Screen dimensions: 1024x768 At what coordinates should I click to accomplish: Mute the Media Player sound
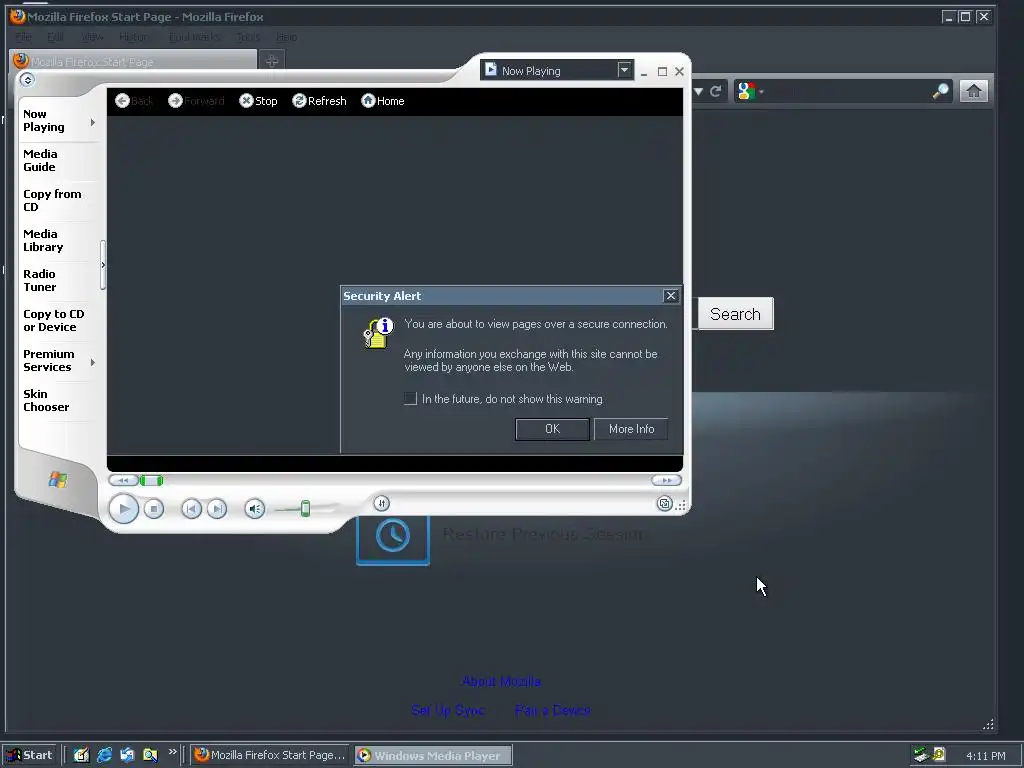(255, 509)
